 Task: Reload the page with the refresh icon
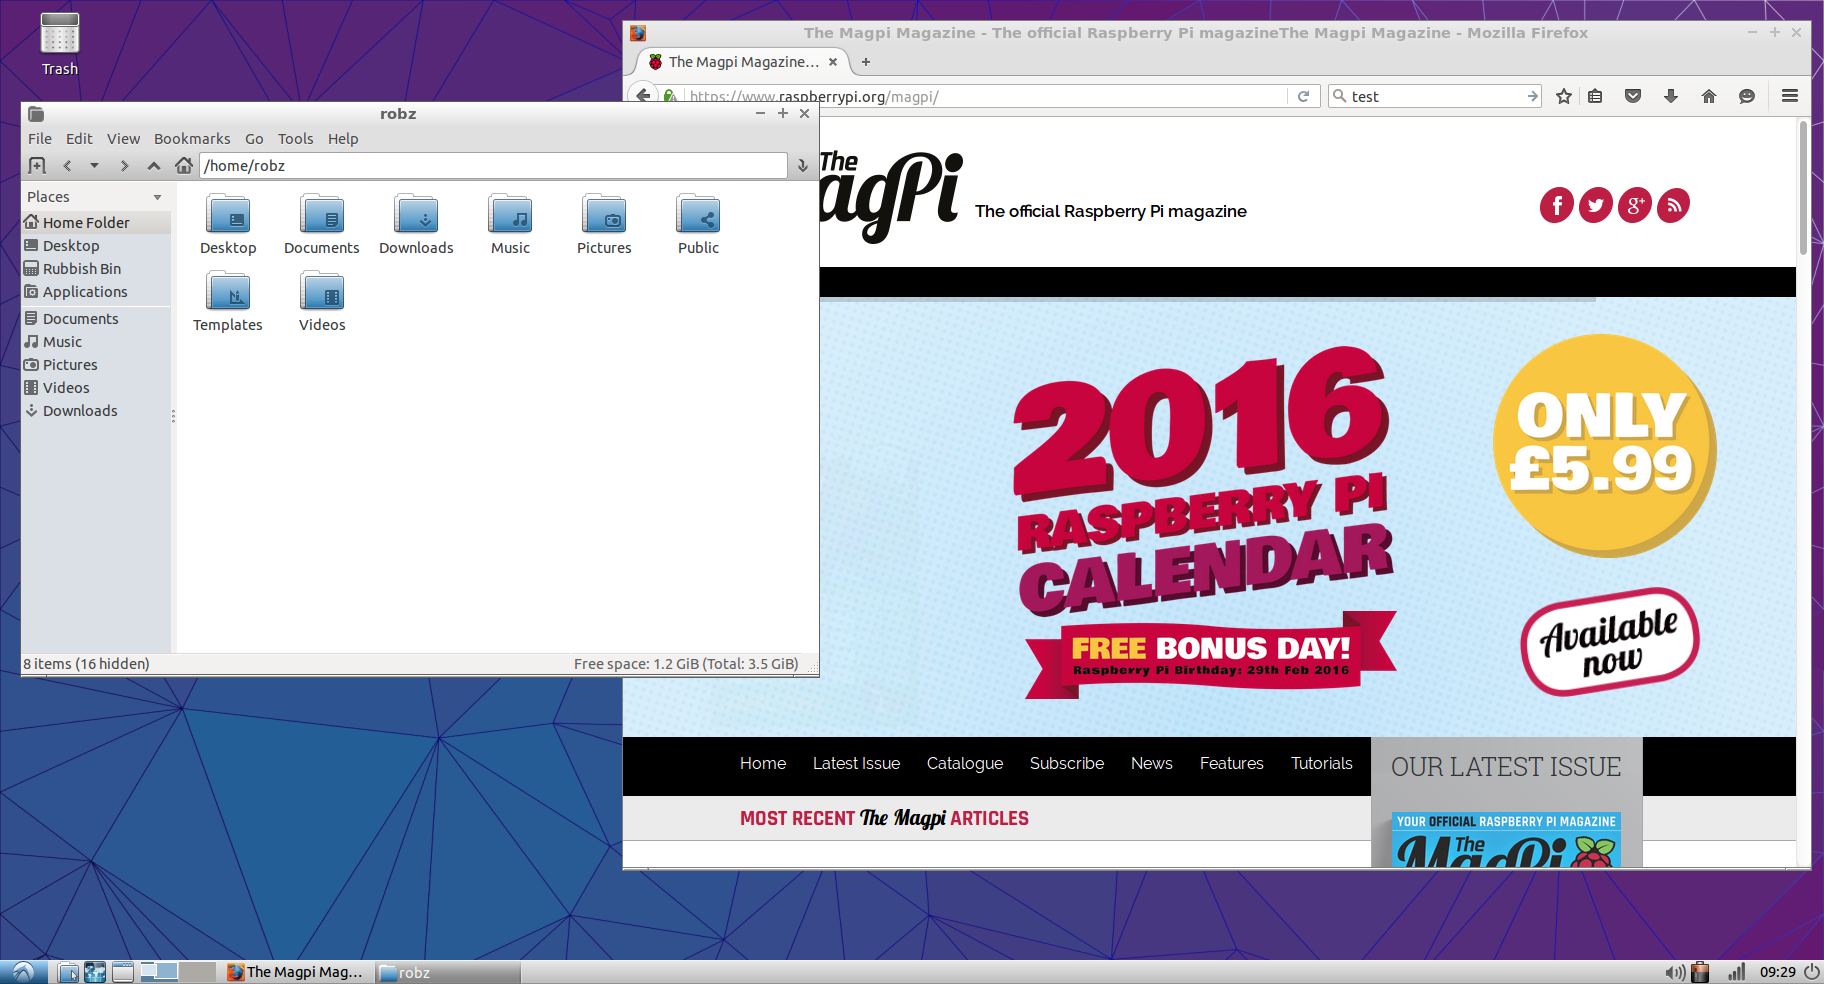(1303, 96)
